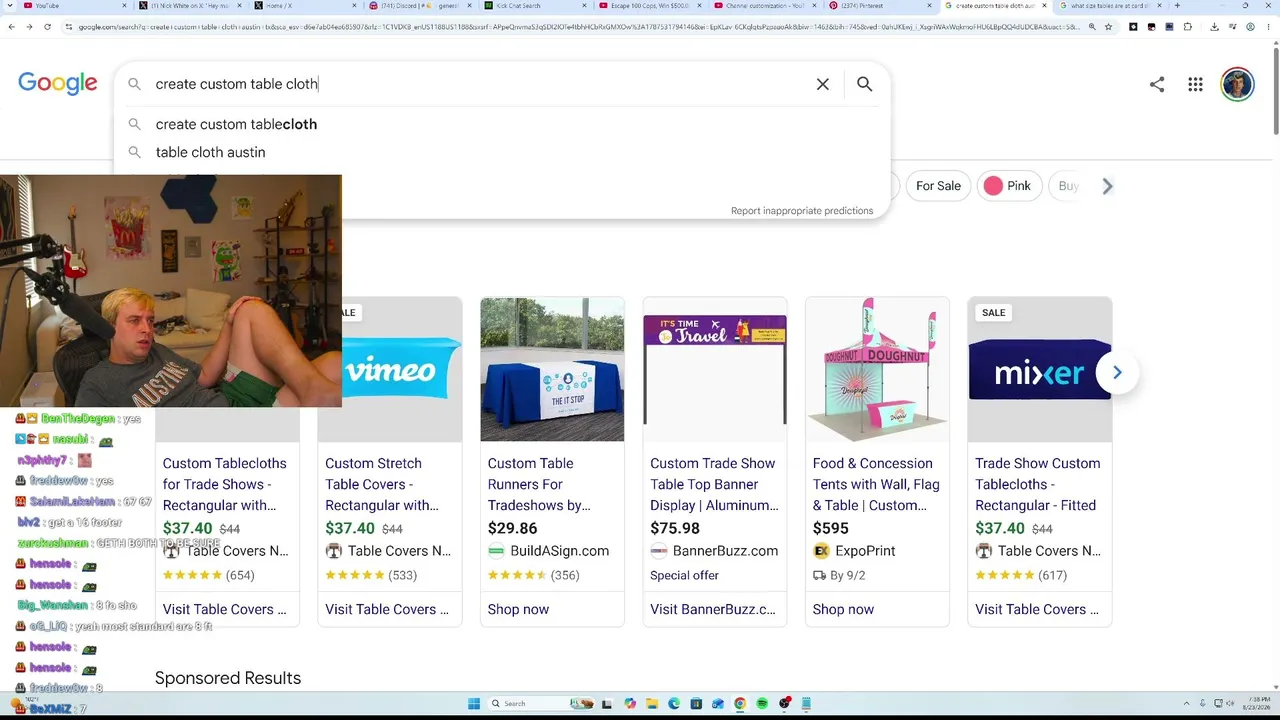1280x720 pixels.
Task: Open the mixer tablecloth product image
Action: 1040,370
